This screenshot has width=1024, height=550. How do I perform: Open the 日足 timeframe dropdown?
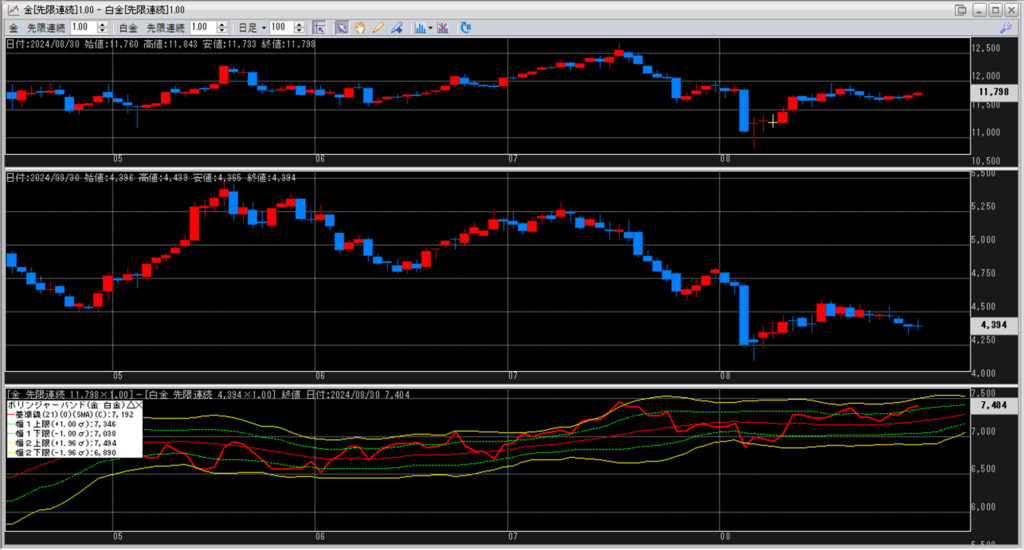tap(248, 27)
